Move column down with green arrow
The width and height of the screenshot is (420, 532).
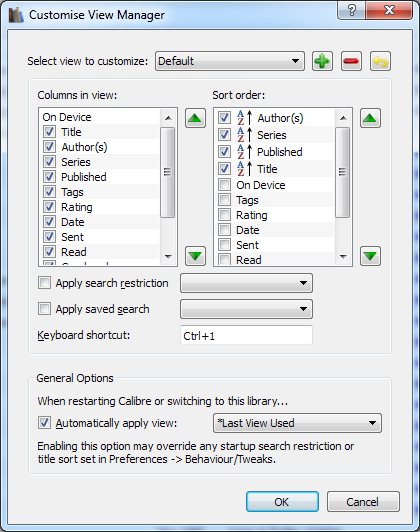pos(195,255)
